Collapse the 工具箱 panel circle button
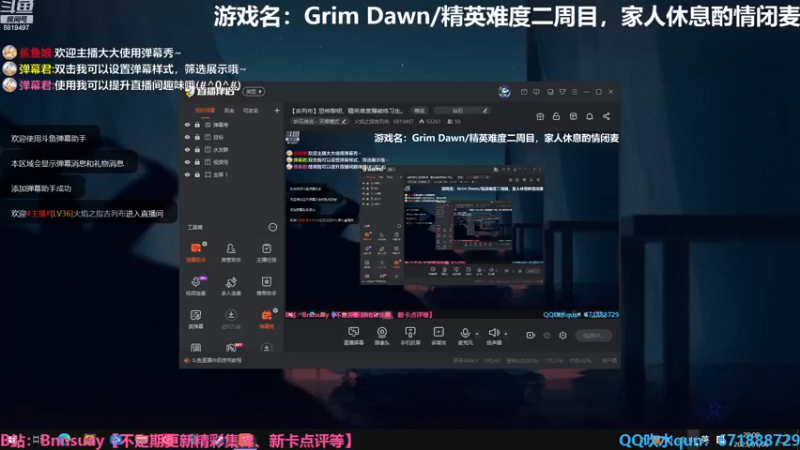The image size is (800, 450). tap(273, 227)
